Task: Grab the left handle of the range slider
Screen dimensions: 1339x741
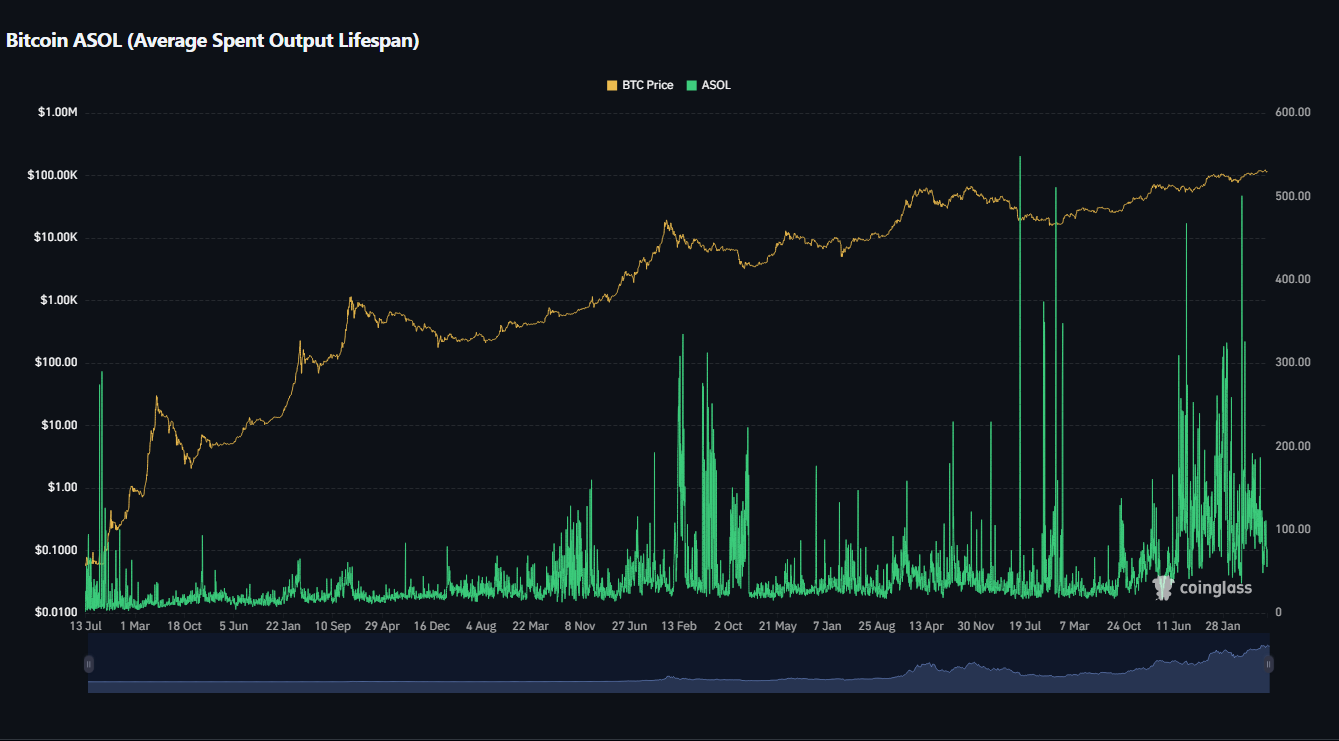Action: pyautogui.click(x=89, y=664)
